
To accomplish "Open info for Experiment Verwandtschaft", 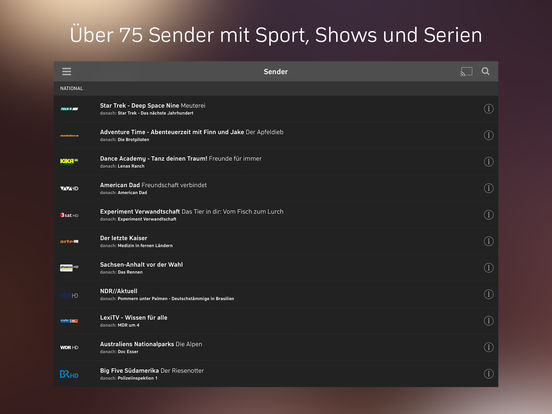I will point(488,215).
